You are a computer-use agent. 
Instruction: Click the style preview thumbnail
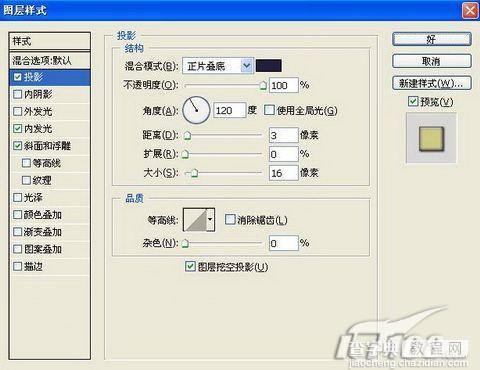431,138
